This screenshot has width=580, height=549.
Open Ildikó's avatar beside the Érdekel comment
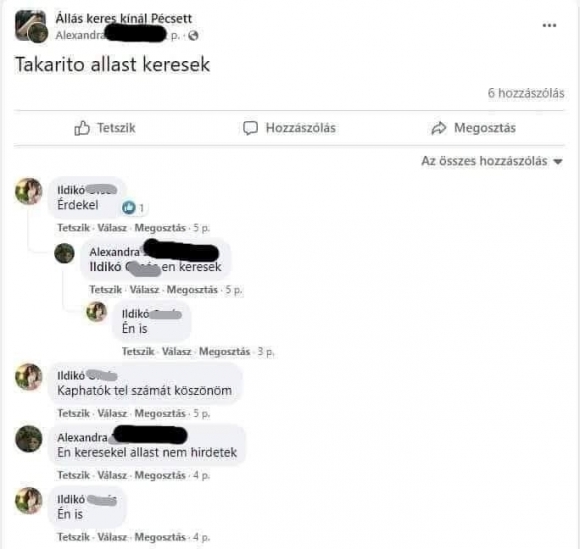(28, 191)
